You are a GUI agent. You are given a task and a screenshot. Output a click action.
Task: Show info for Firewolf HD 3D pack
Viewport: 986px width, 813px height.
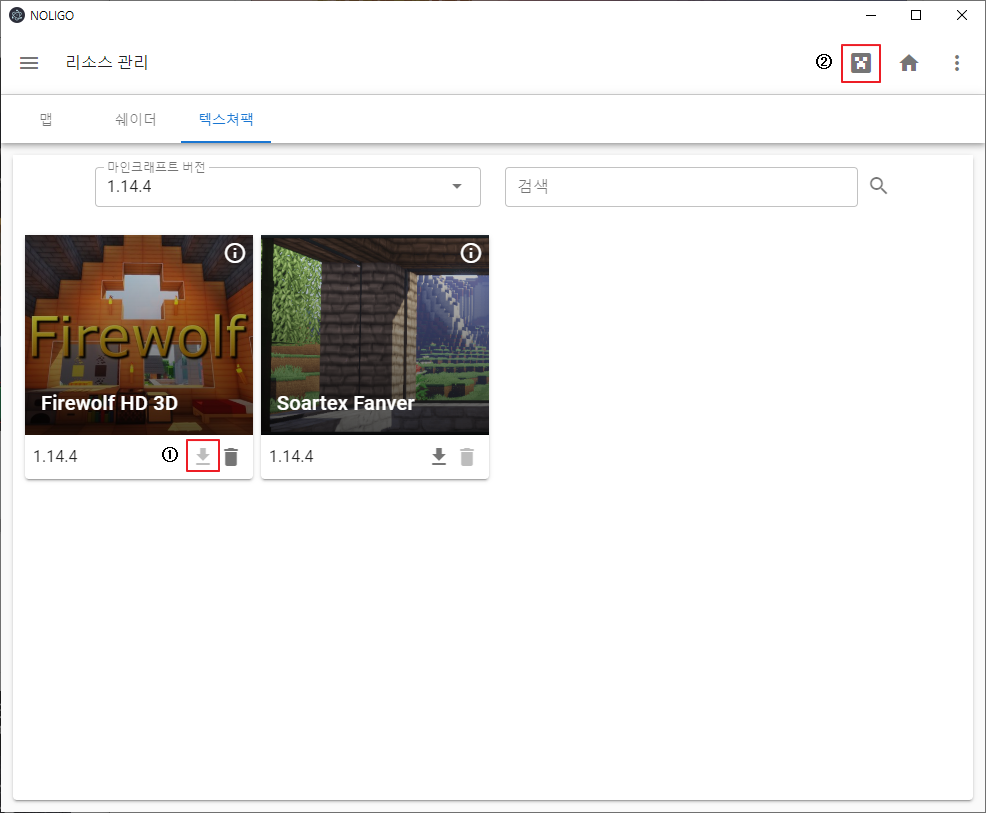(235, 253)
